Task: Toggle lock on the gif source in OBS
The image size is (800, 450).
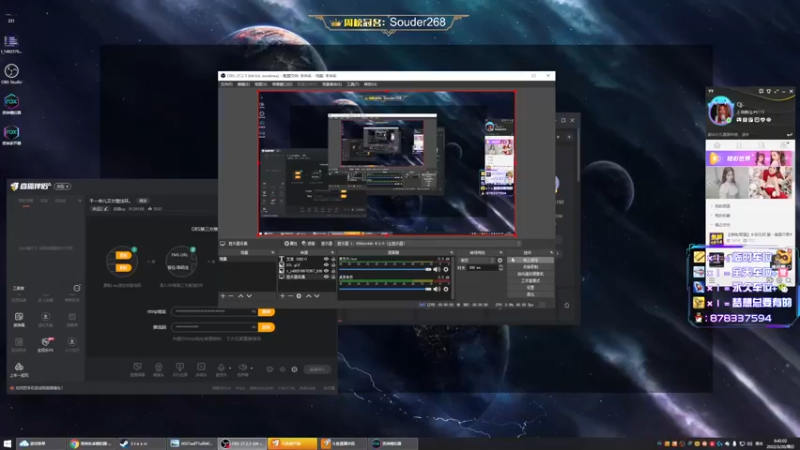Action: click(333, 265)
